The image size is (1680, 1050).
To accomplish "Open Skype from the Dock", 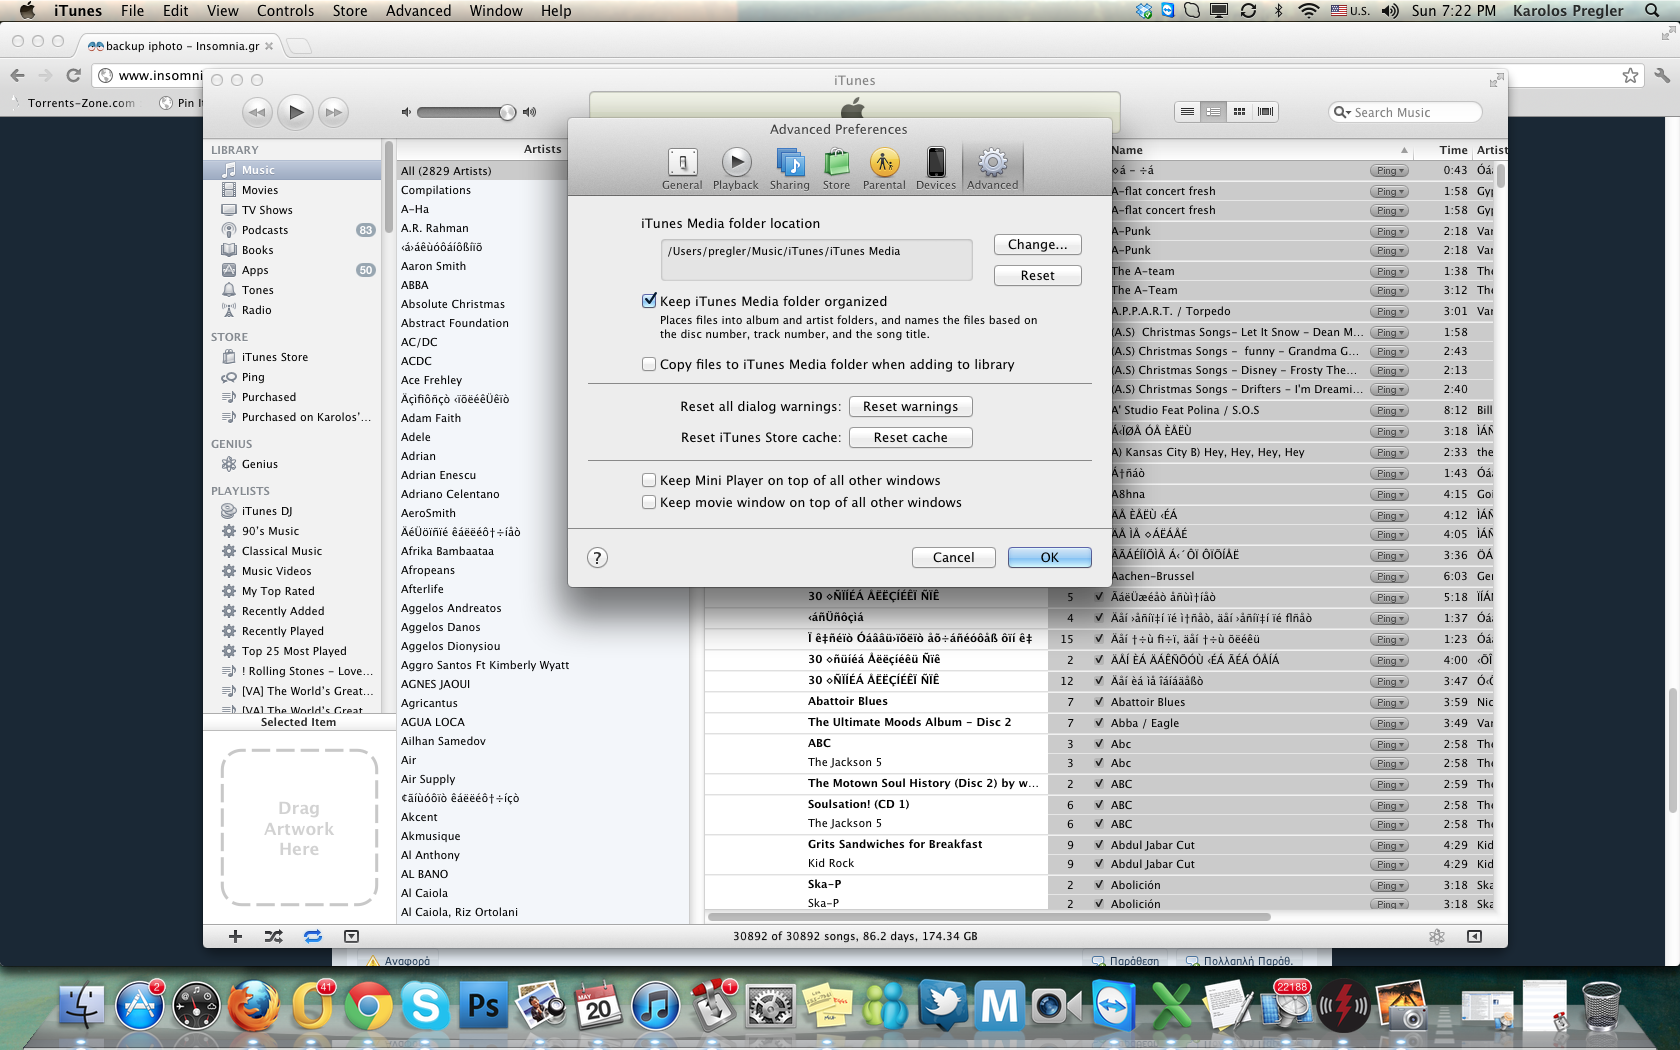I will click(426, 1005).
